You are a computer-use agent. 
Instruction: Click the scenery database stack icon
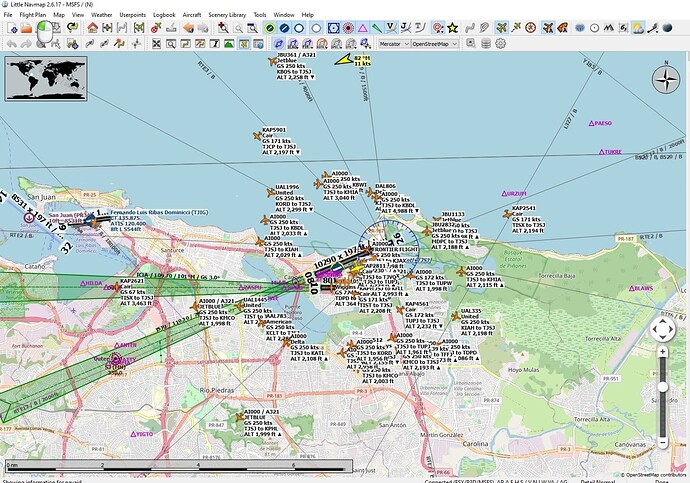point(486,44)
